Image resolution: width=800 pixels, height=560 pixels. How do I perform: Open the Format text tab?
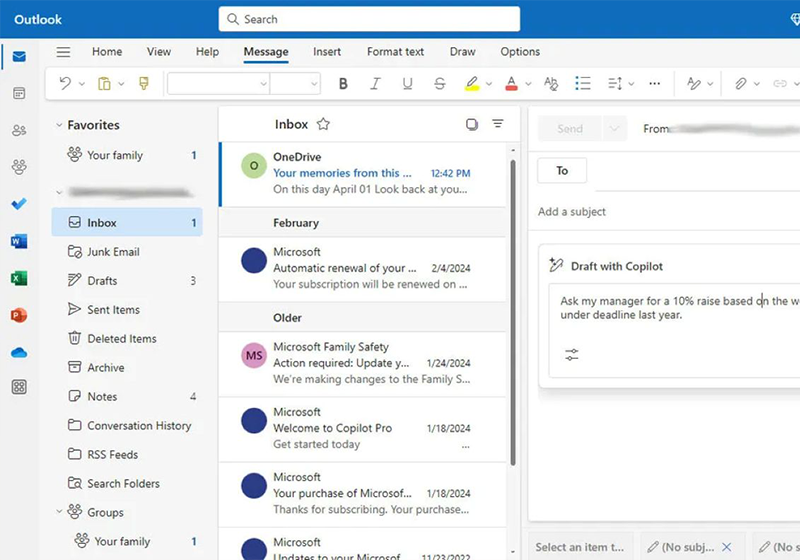pyautogui.click(x=395, y=52)
